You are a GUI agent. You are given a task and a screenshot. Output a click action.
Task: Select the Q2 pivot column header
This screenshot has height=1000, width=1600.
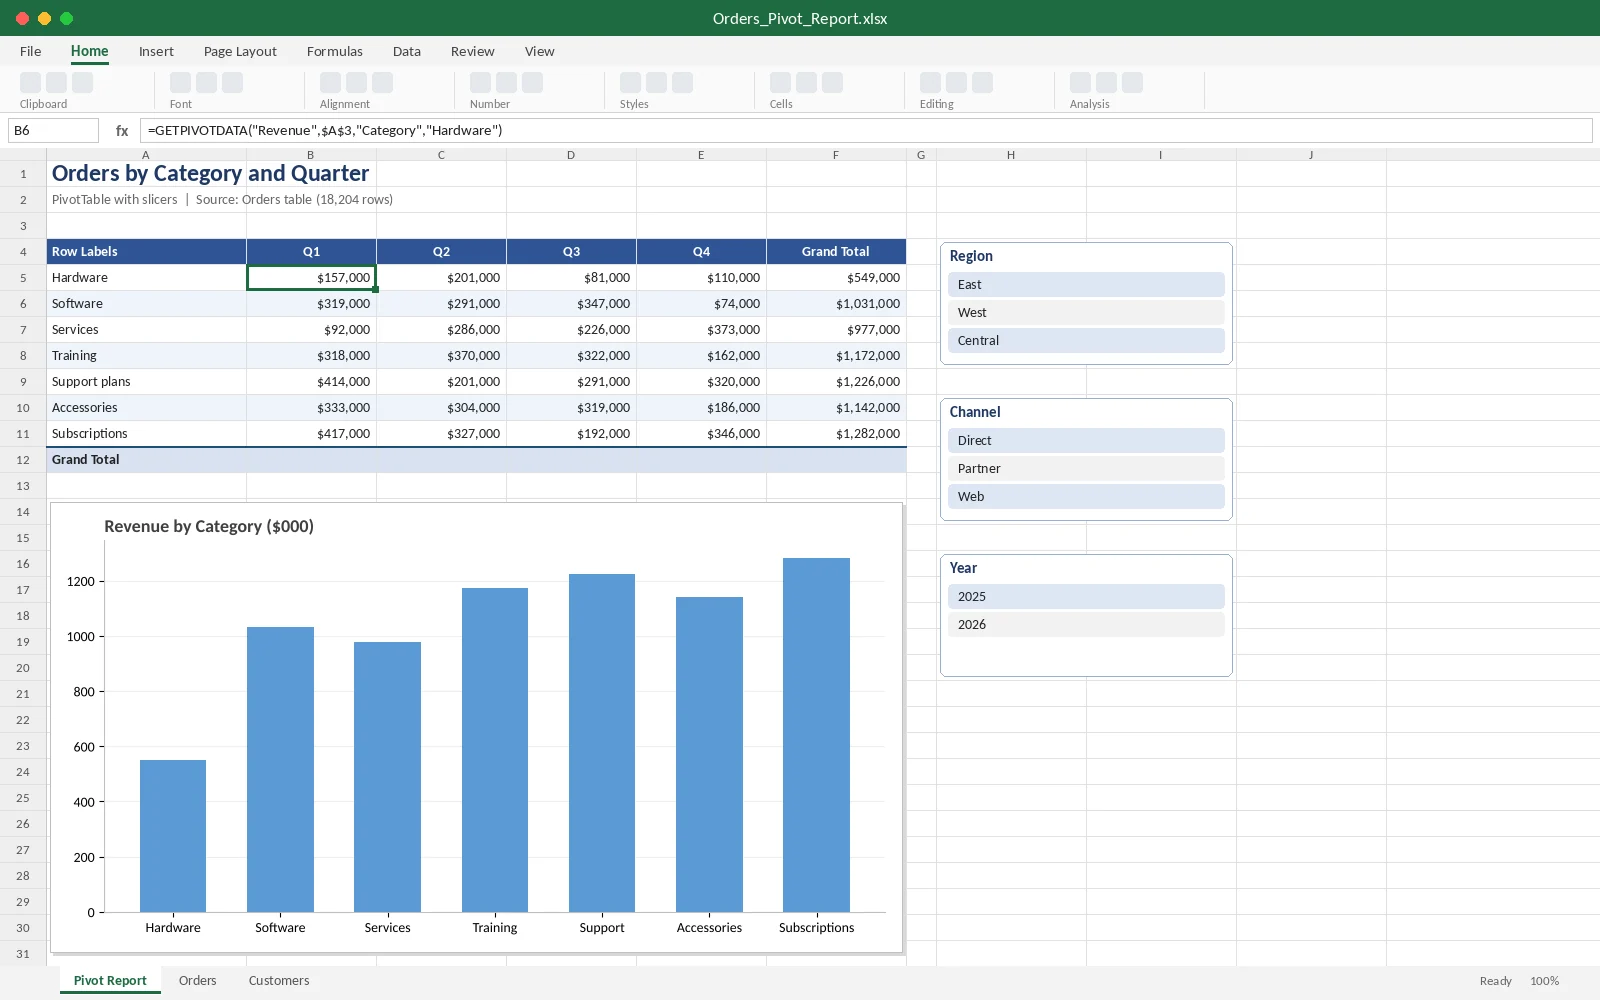[441, 252]
